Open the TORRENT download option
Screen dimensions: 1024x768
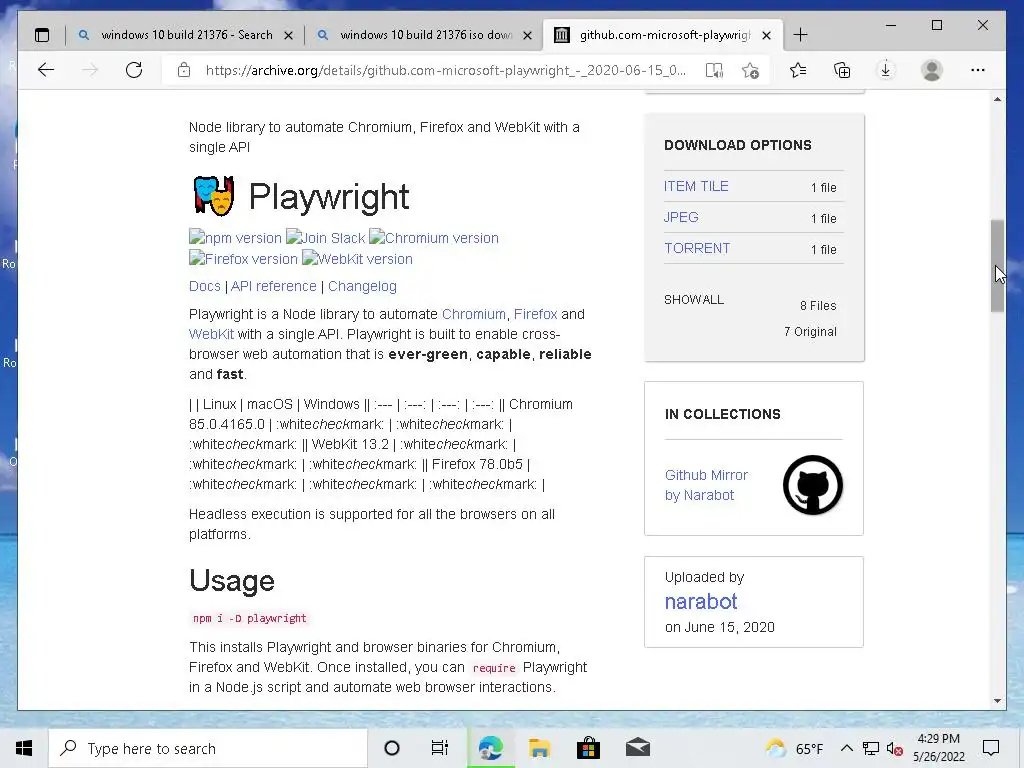pos(697,248)
